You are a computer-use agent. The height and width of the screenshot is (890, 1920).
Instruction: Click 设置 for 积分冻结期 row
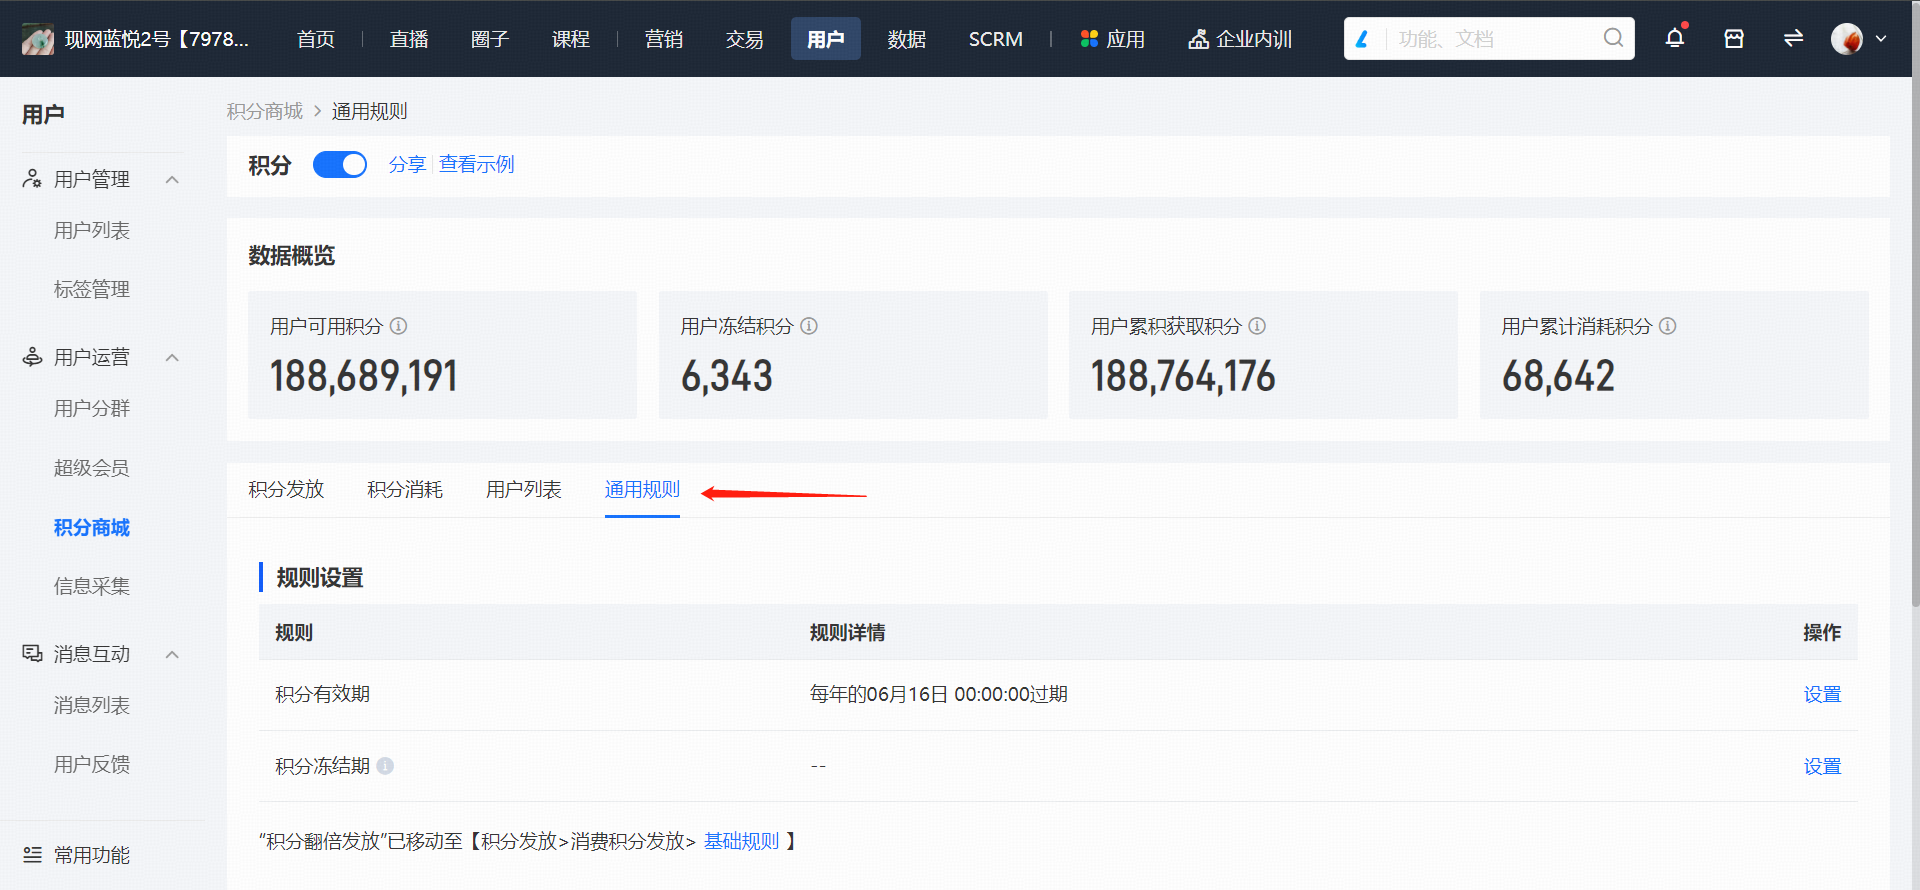point(1822,766)
